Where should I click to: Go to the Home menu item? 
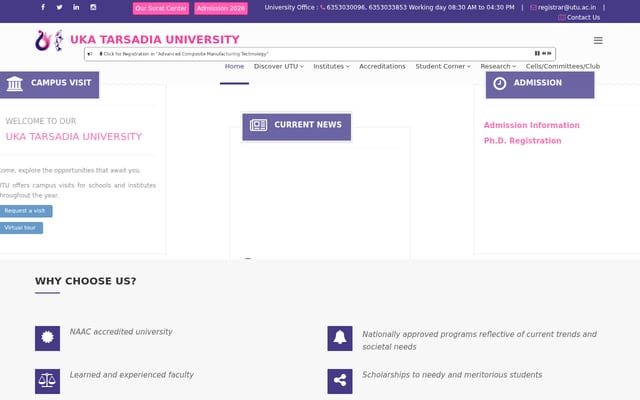point(234,66)
